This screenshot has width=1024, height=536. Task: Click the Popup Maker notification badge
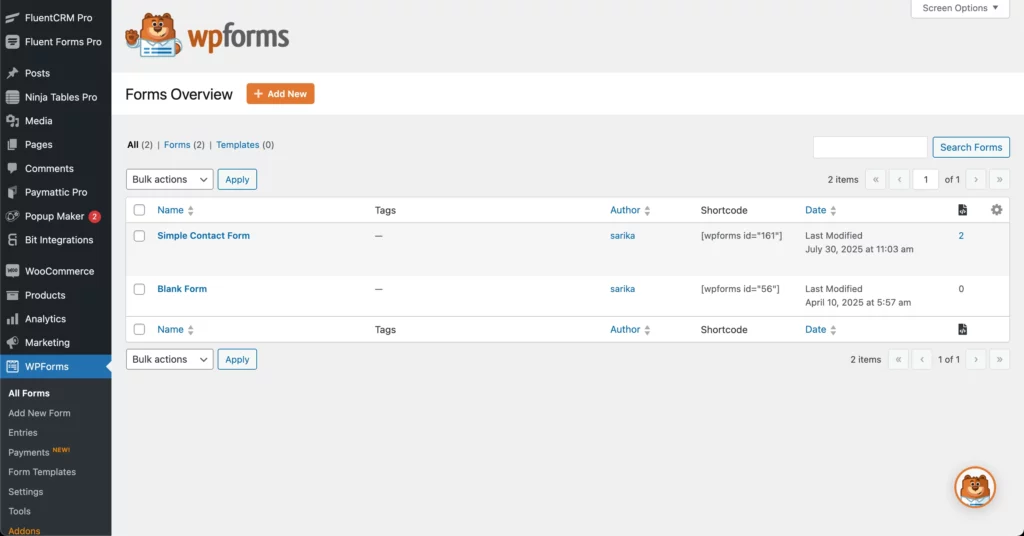(94, 216)
